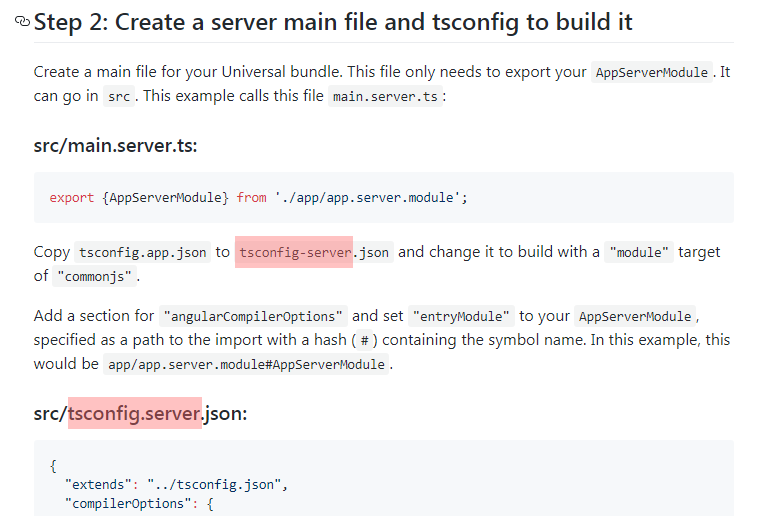This screenshot has height=516, width=781.
Task: Click the opening brace line of the JSON block
Action: pyautogui.click(x=53, y=466)
